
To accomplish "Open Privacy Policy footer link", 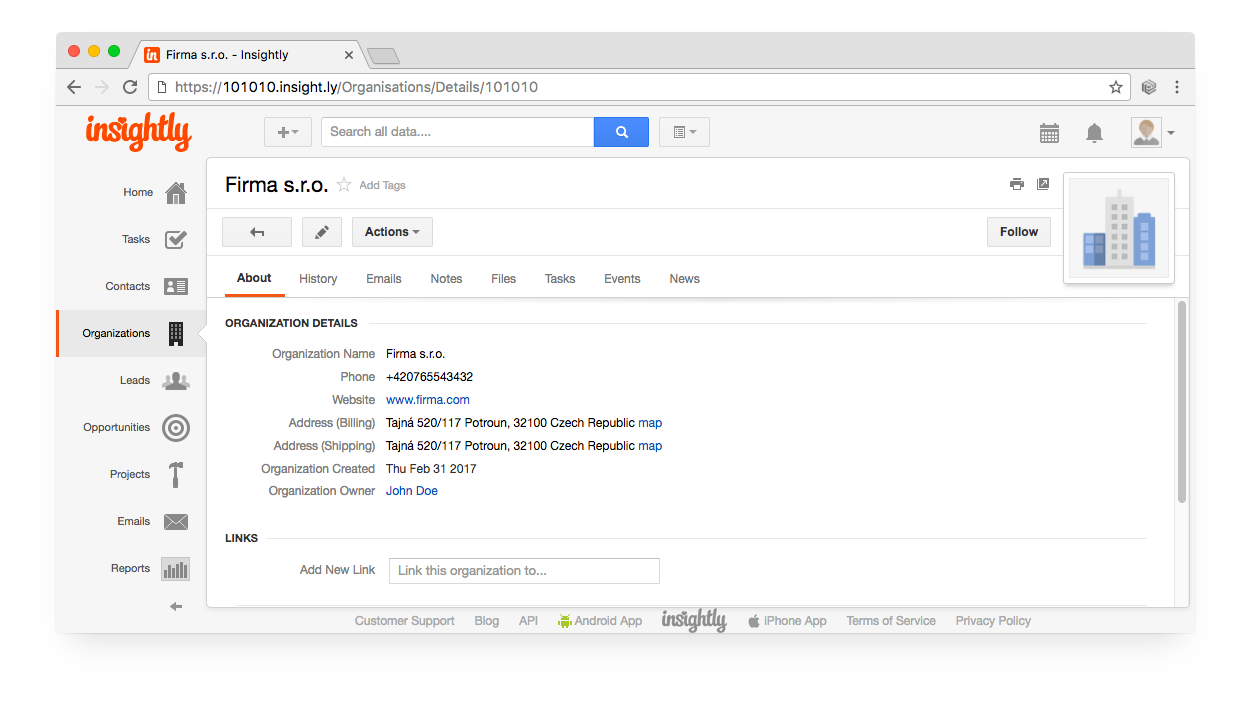I will point(993,621).
